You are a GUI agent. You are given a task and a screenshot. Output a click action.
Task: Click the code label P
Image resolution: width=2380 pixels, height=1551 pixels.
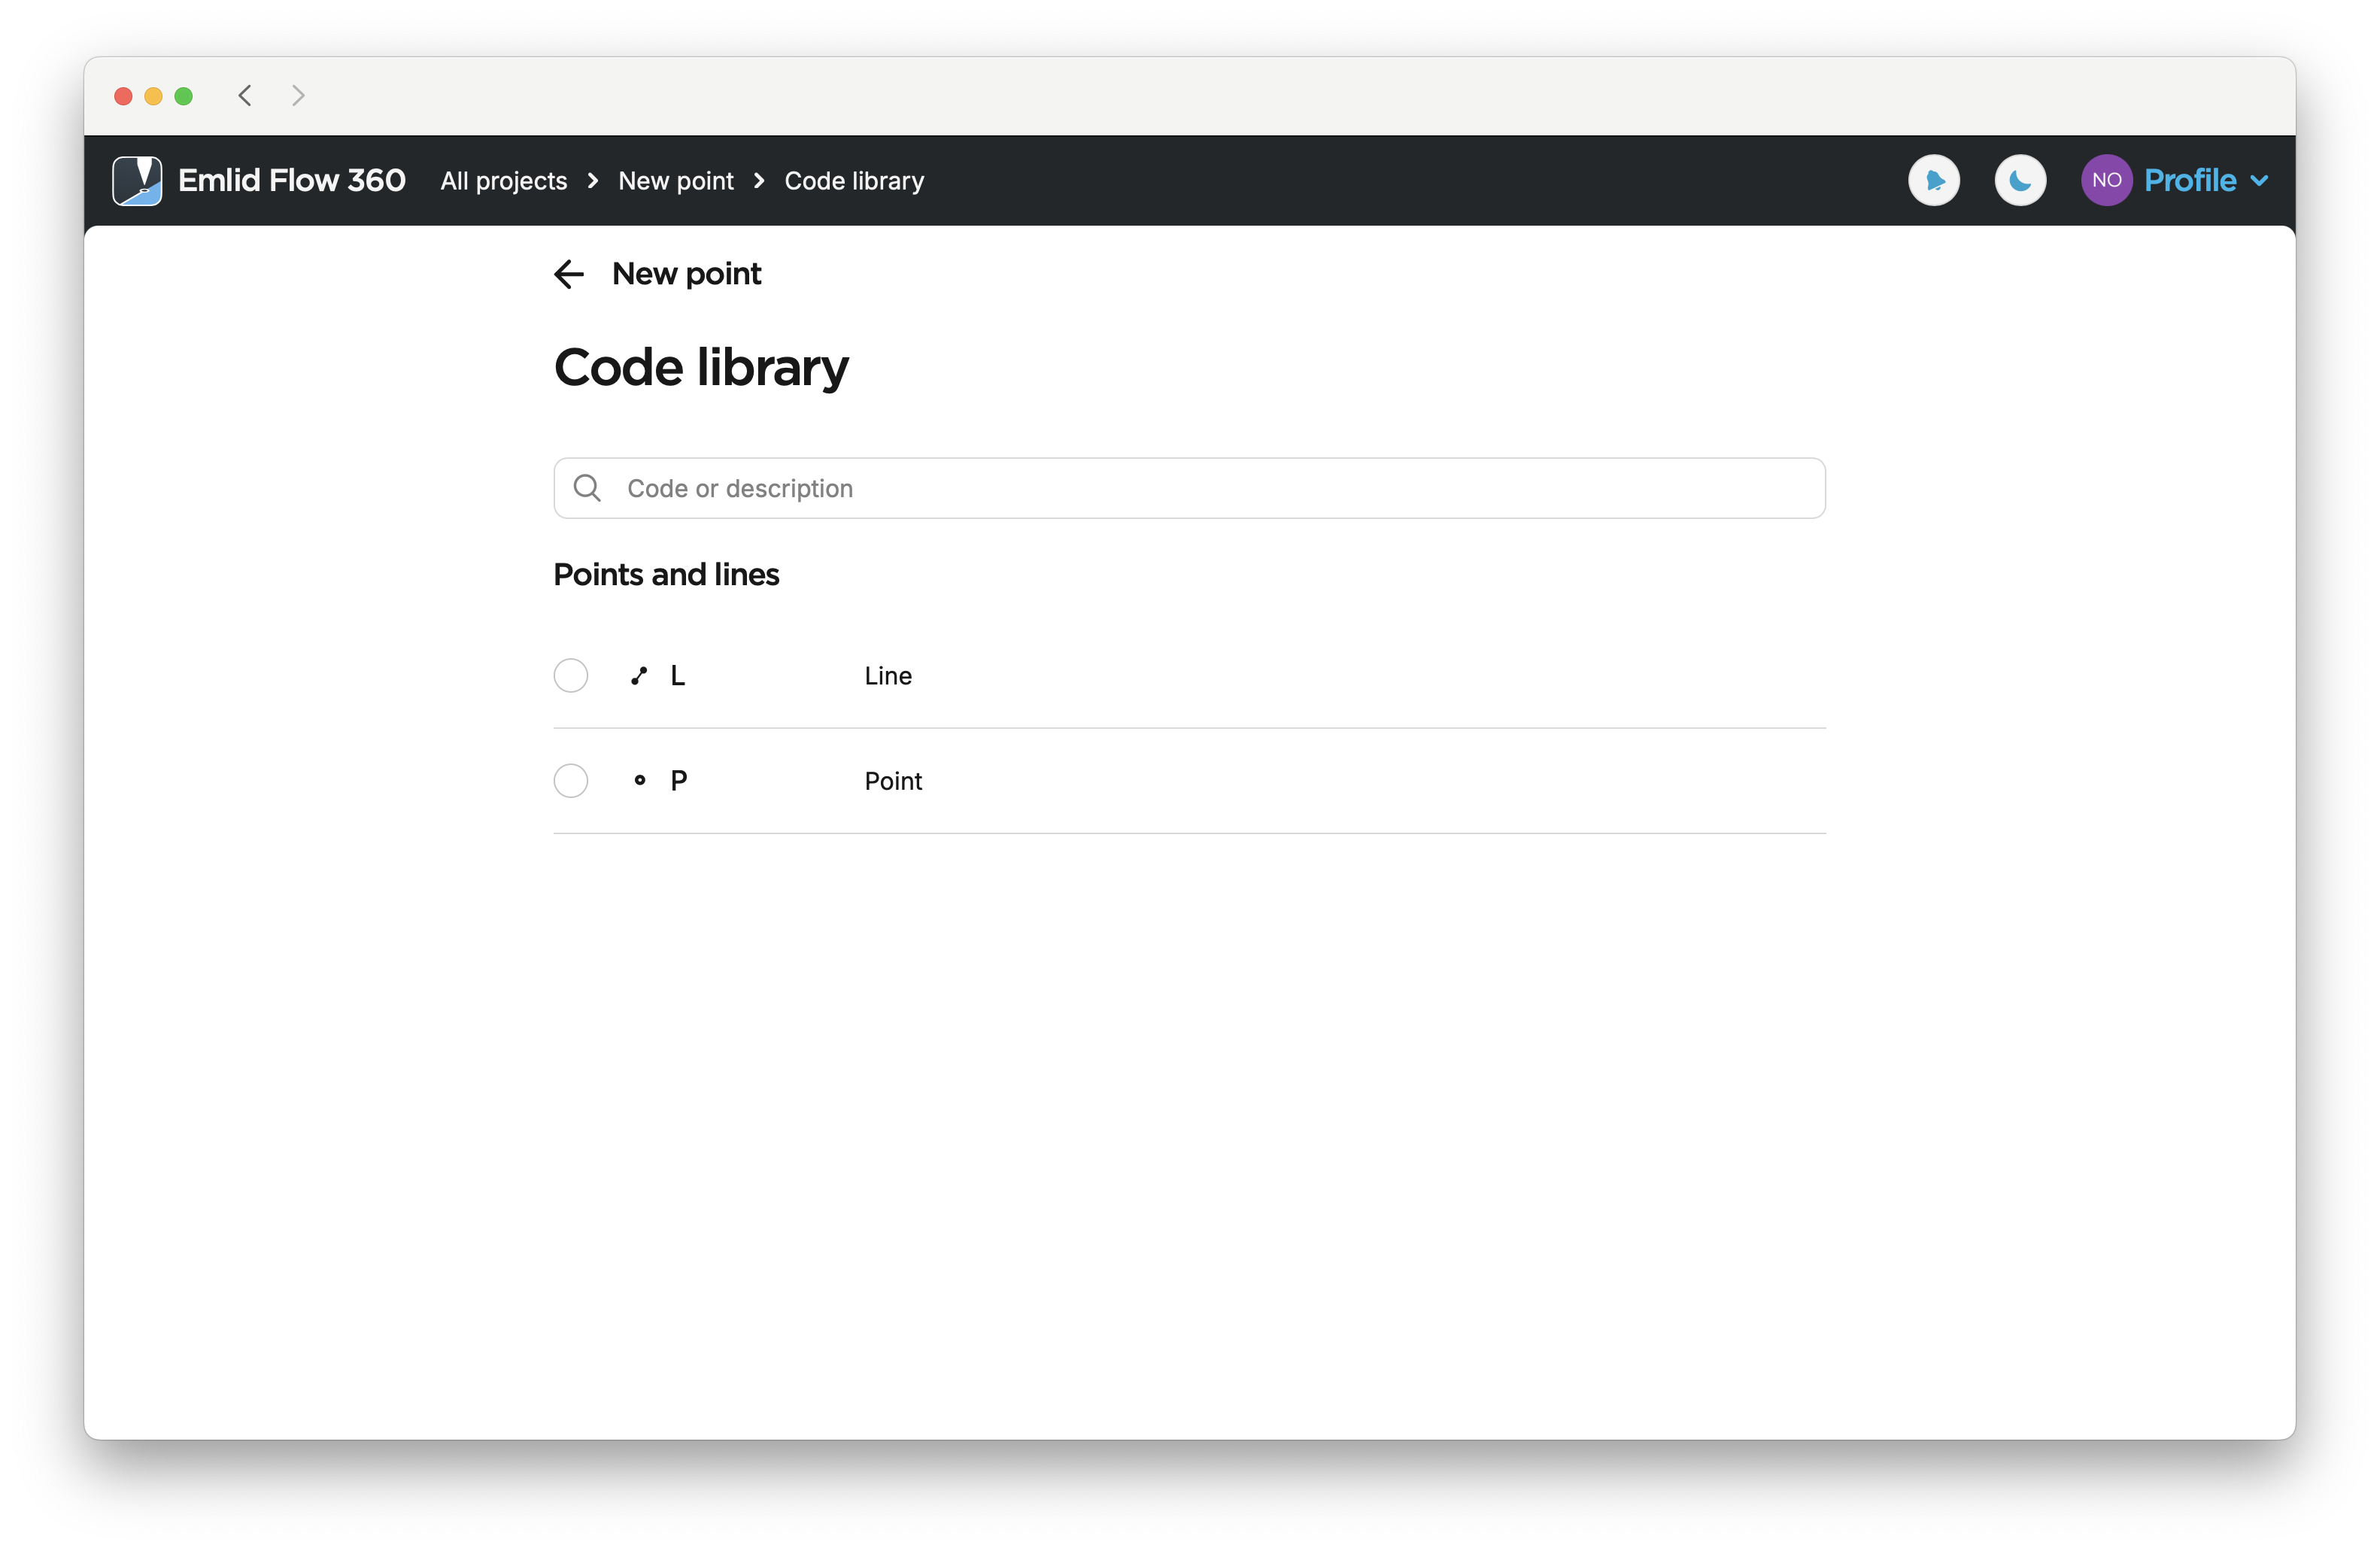(679, 781)
